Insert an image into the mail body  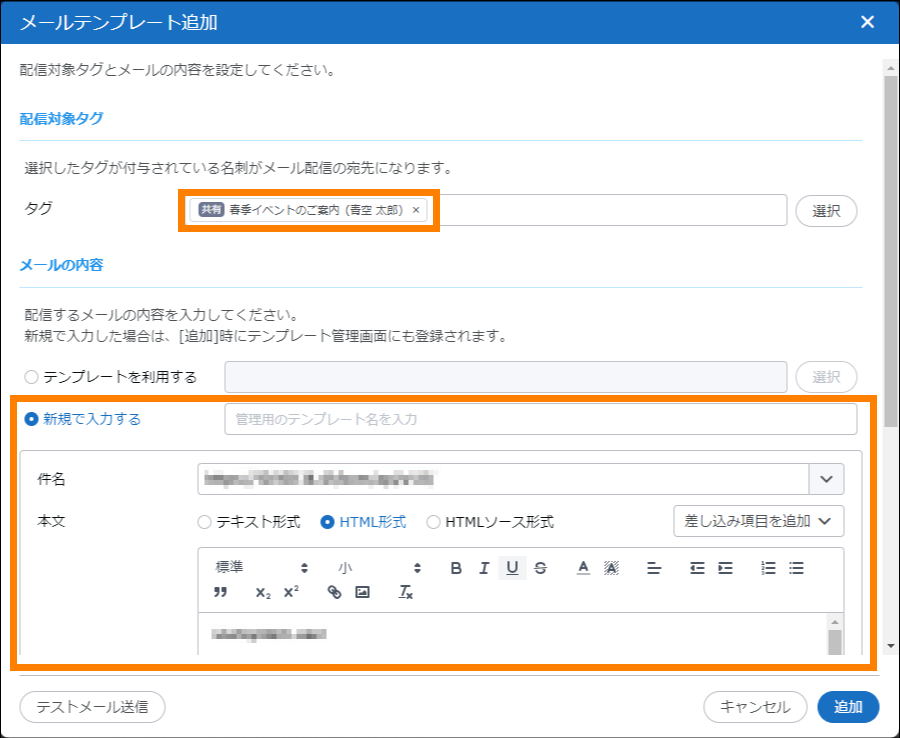tap(363, 592)
